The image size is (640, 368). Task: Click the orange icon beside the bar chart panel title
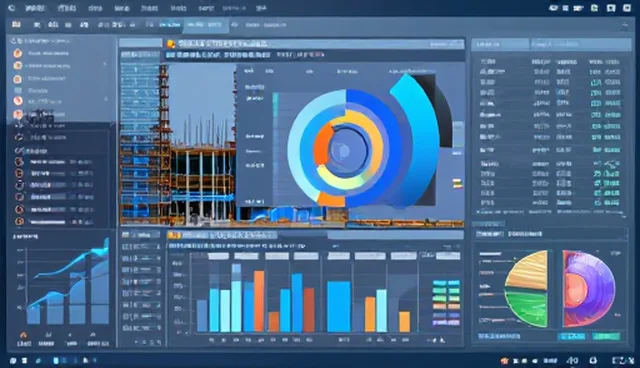point(174,235)
